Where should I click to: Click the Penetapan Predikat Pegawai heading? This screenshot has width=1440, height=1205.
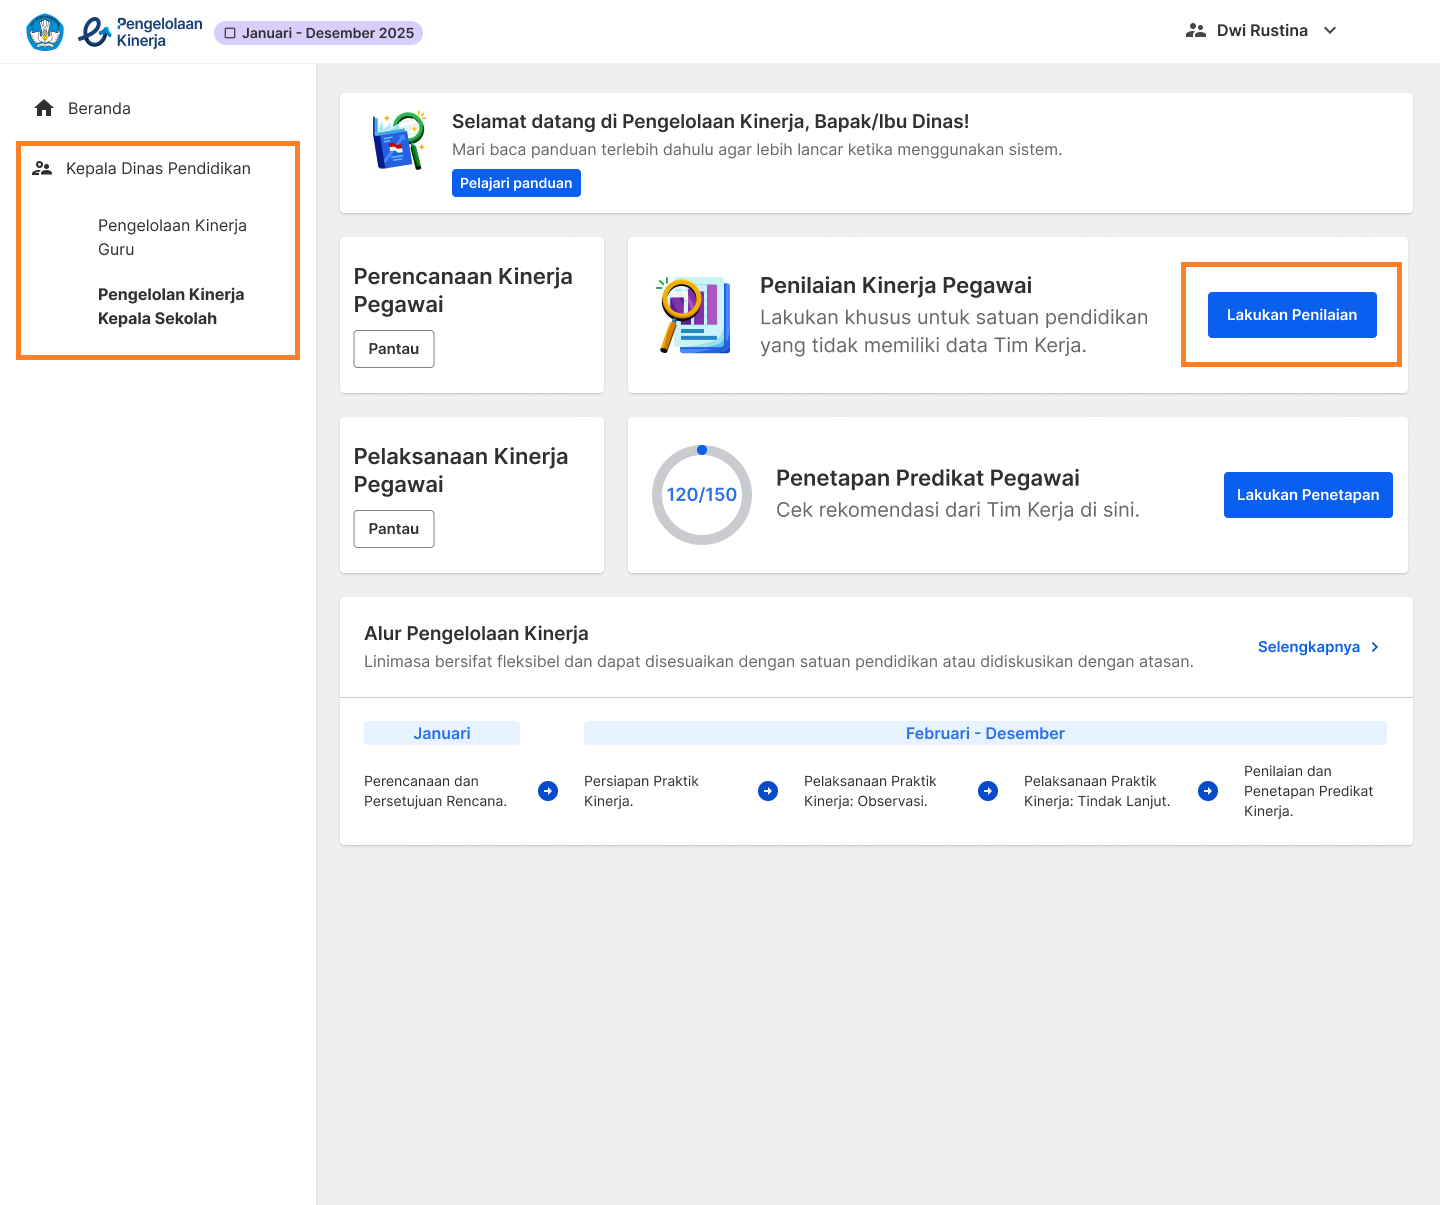coord(928,478)
